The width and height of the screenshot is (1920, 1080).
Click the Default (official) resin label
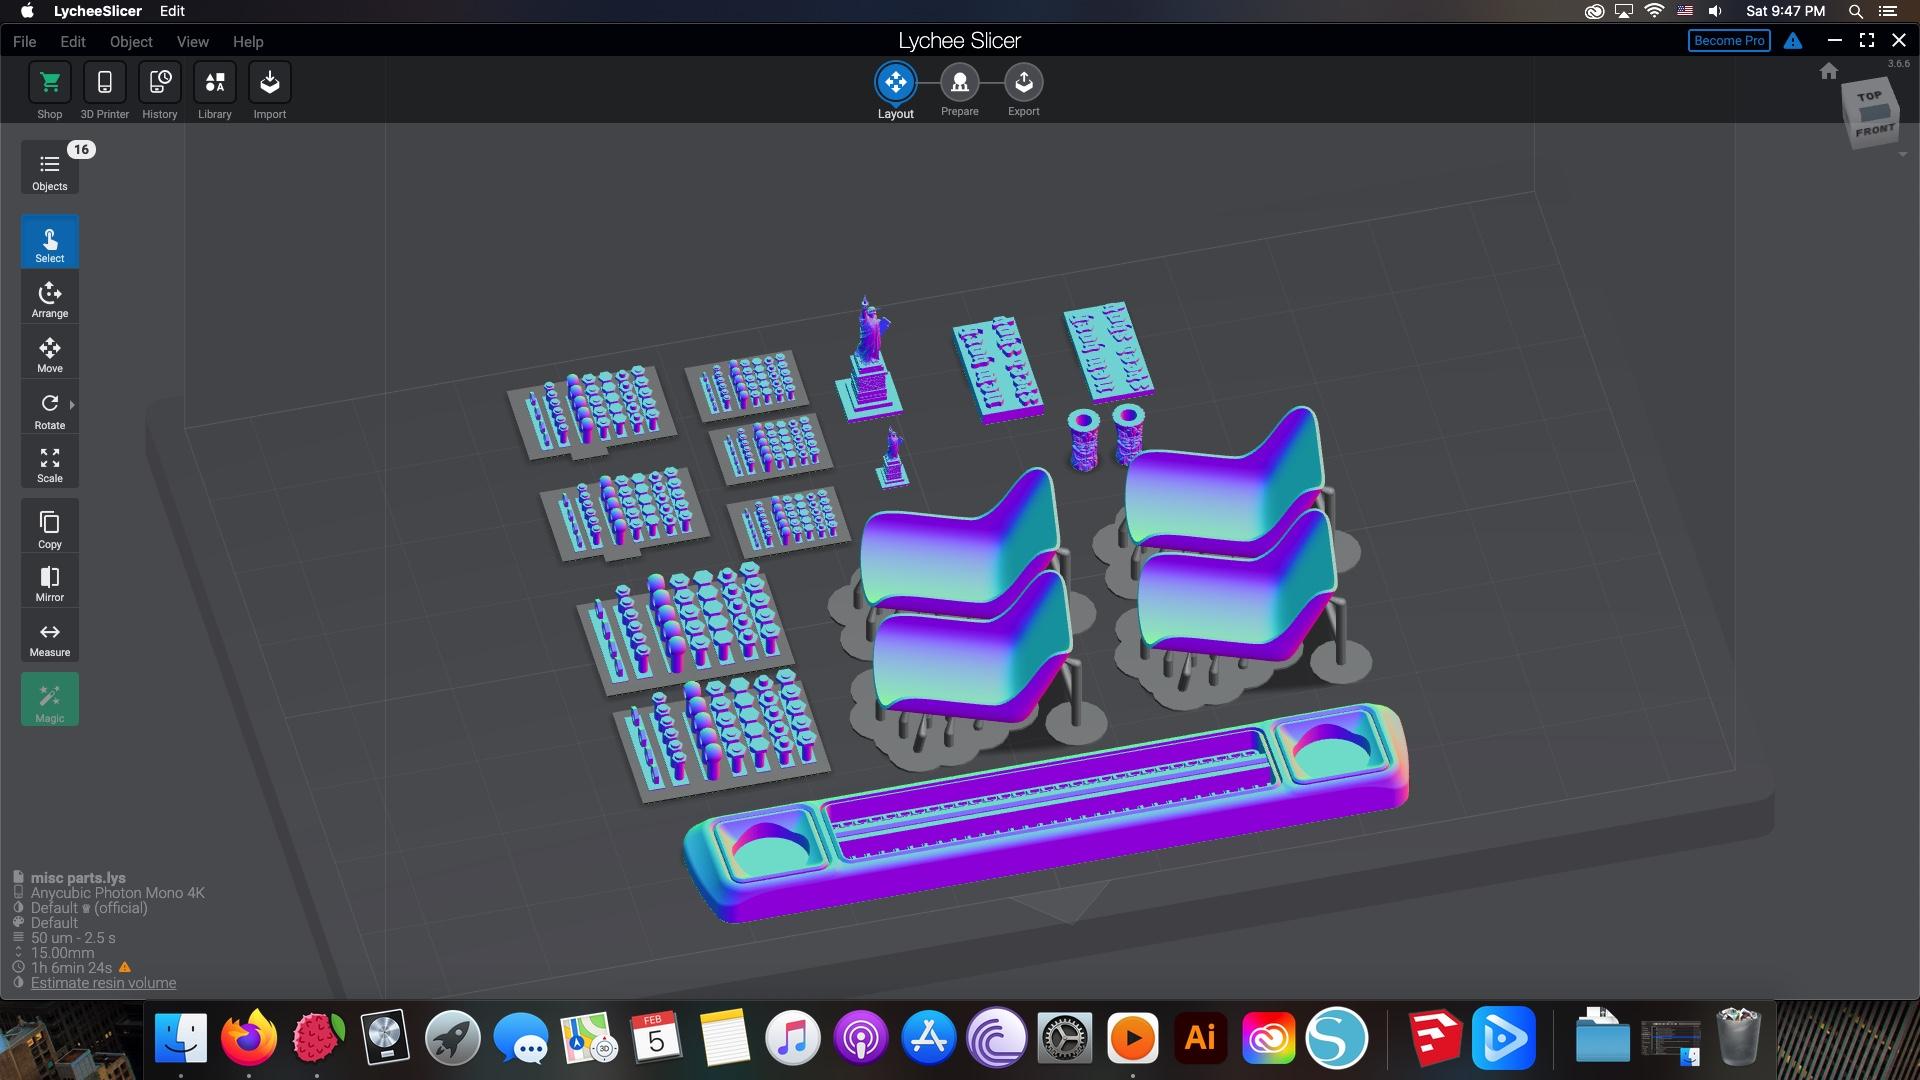point(89,908)
